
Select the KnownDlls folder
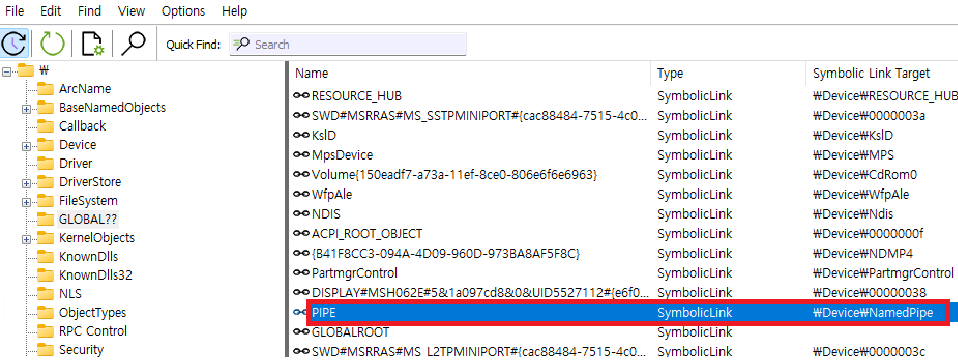click(x=89, y=256)
